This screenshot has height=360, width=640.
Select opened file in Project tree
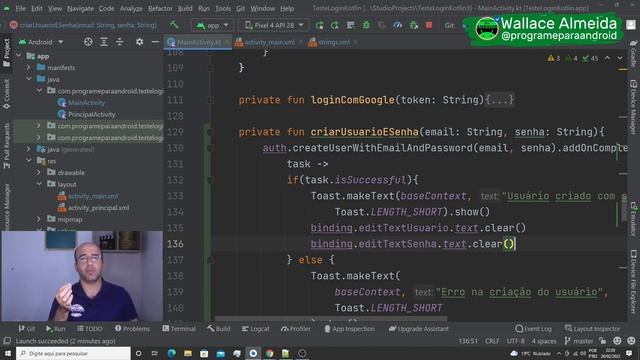[88, 42]
